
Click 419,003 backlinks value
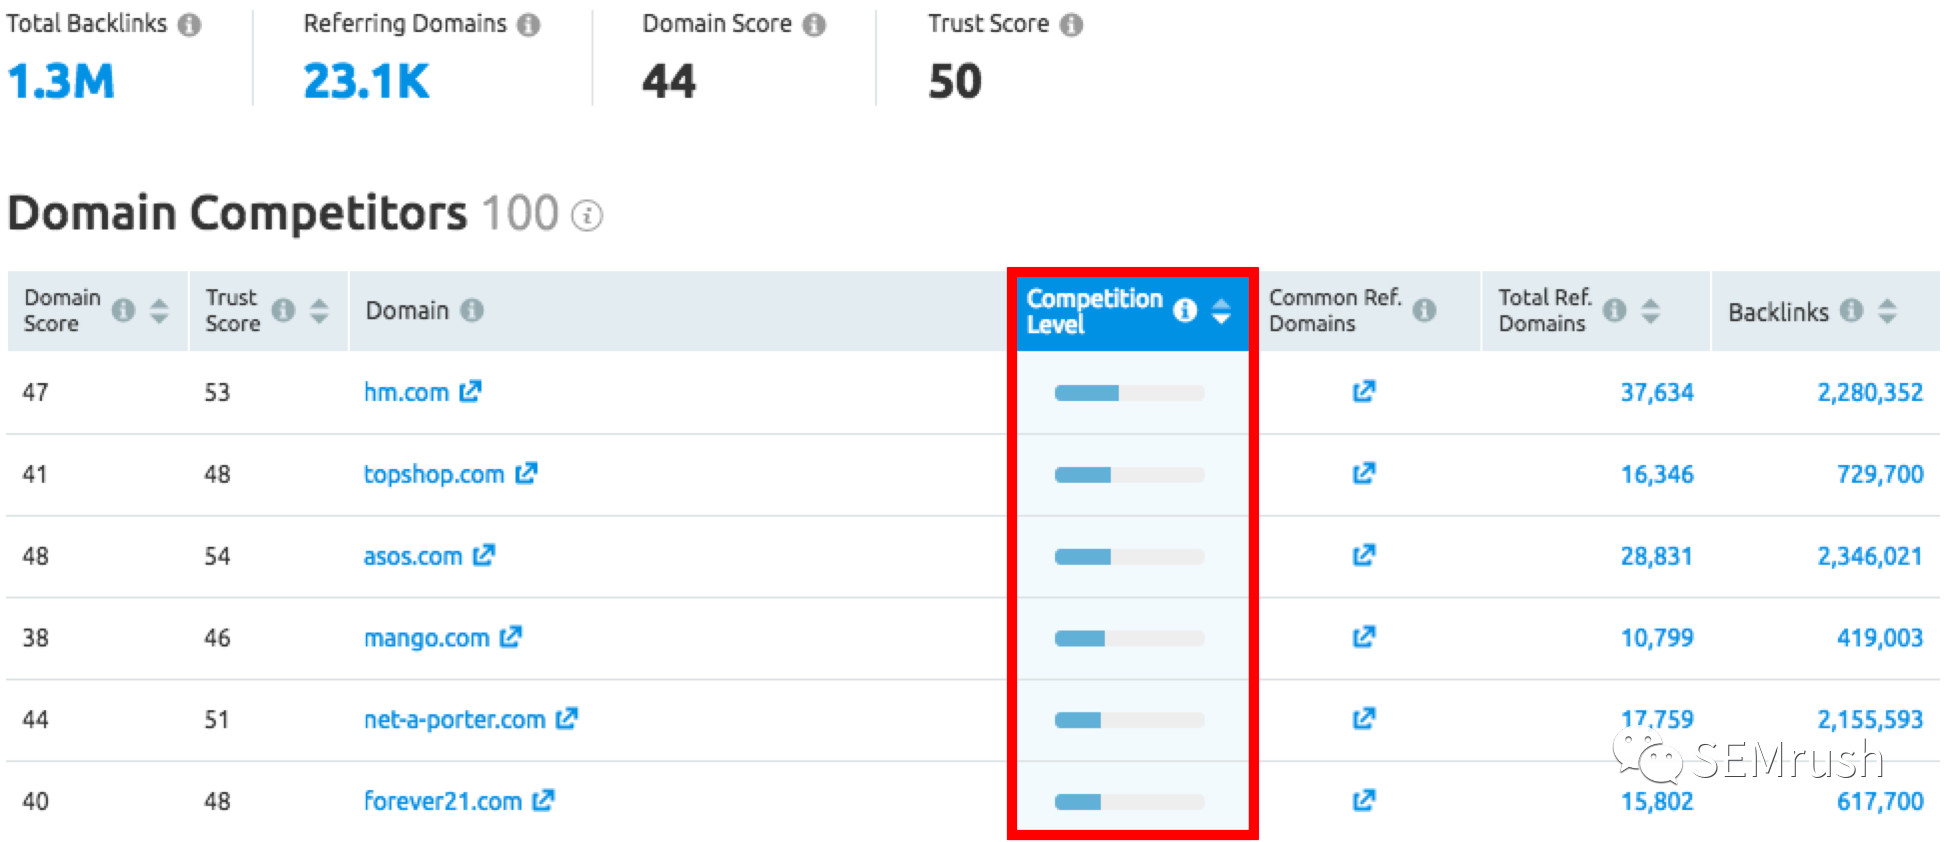pyautogui.click(x=1880, y=638)
